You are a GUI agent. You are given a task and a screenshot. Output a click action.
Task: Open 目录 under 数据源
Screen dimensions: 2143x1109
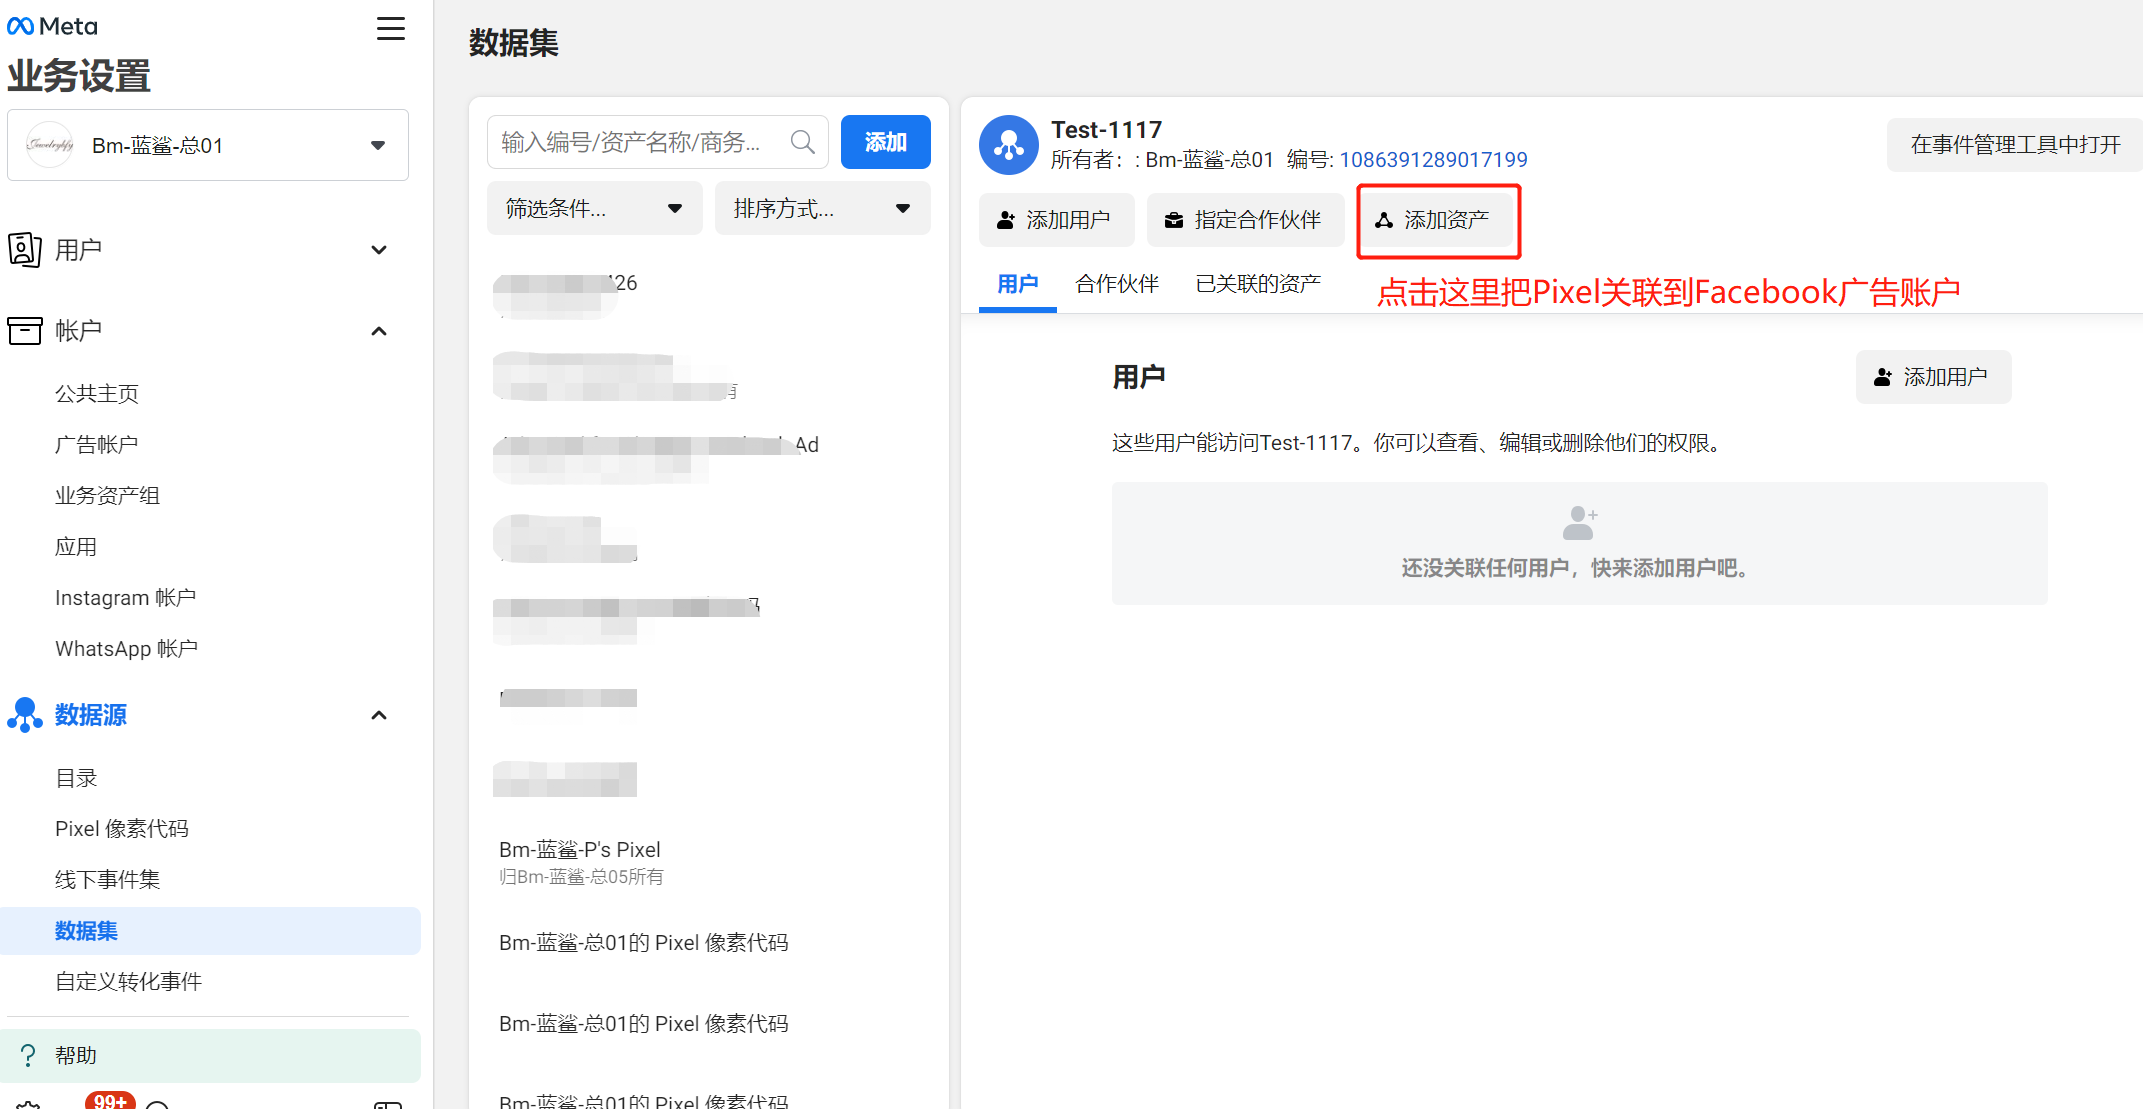(x=76, y=778)
